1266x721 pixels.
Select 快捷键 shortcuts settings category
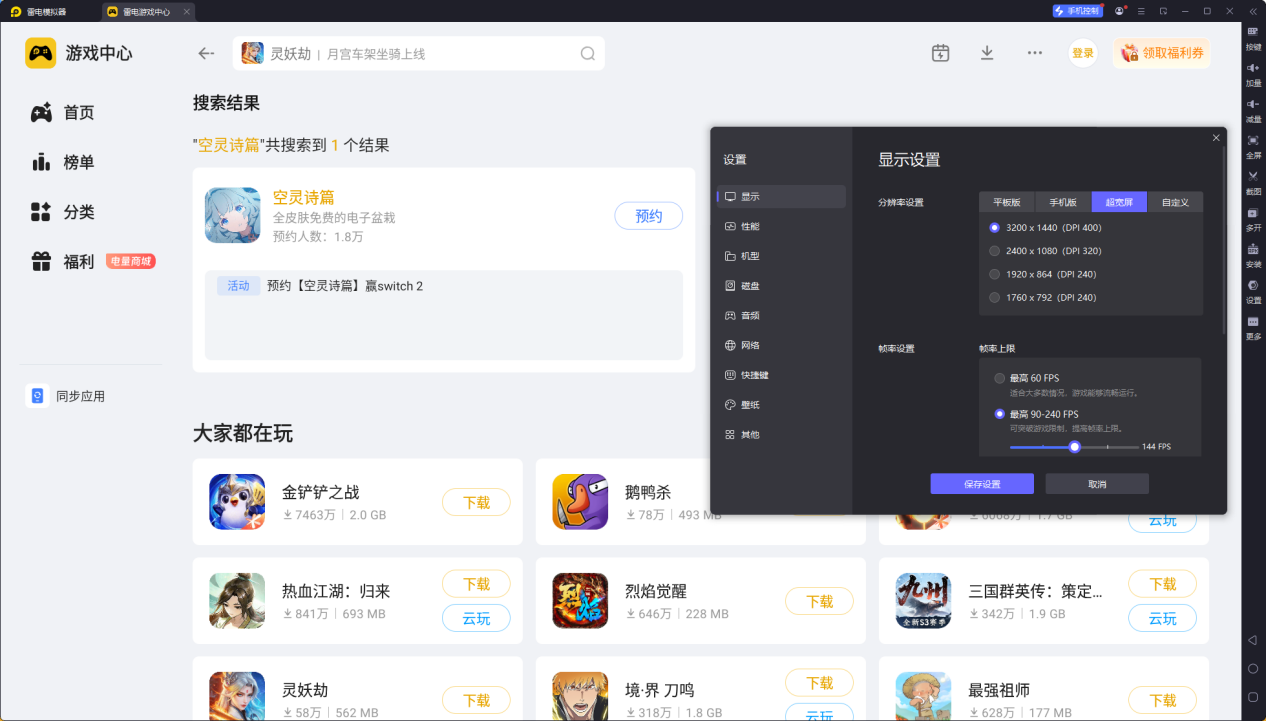(782, 375)
